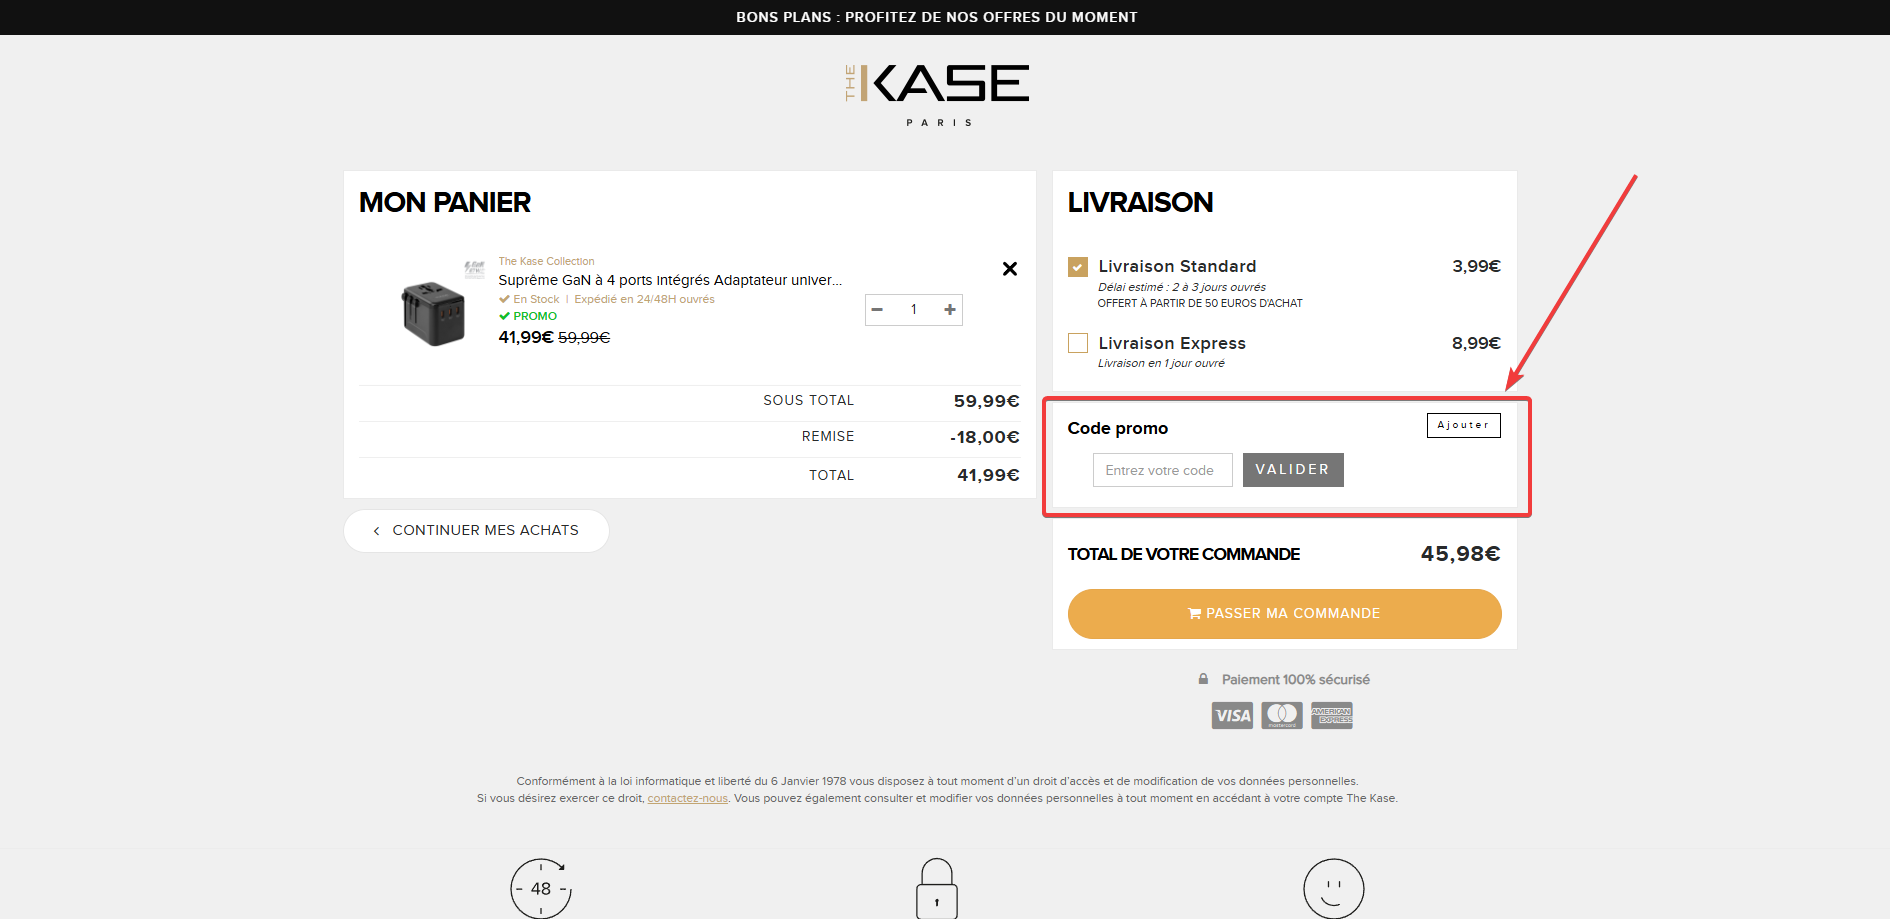
Task: Click The Kase Collection brand label
Action: [546, 261]
